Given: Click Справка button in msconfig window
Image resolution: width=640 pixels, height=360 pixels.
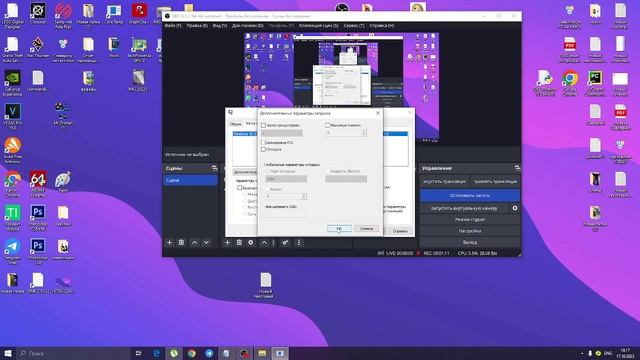Looking at the screenshot, I should pos(400,231).
